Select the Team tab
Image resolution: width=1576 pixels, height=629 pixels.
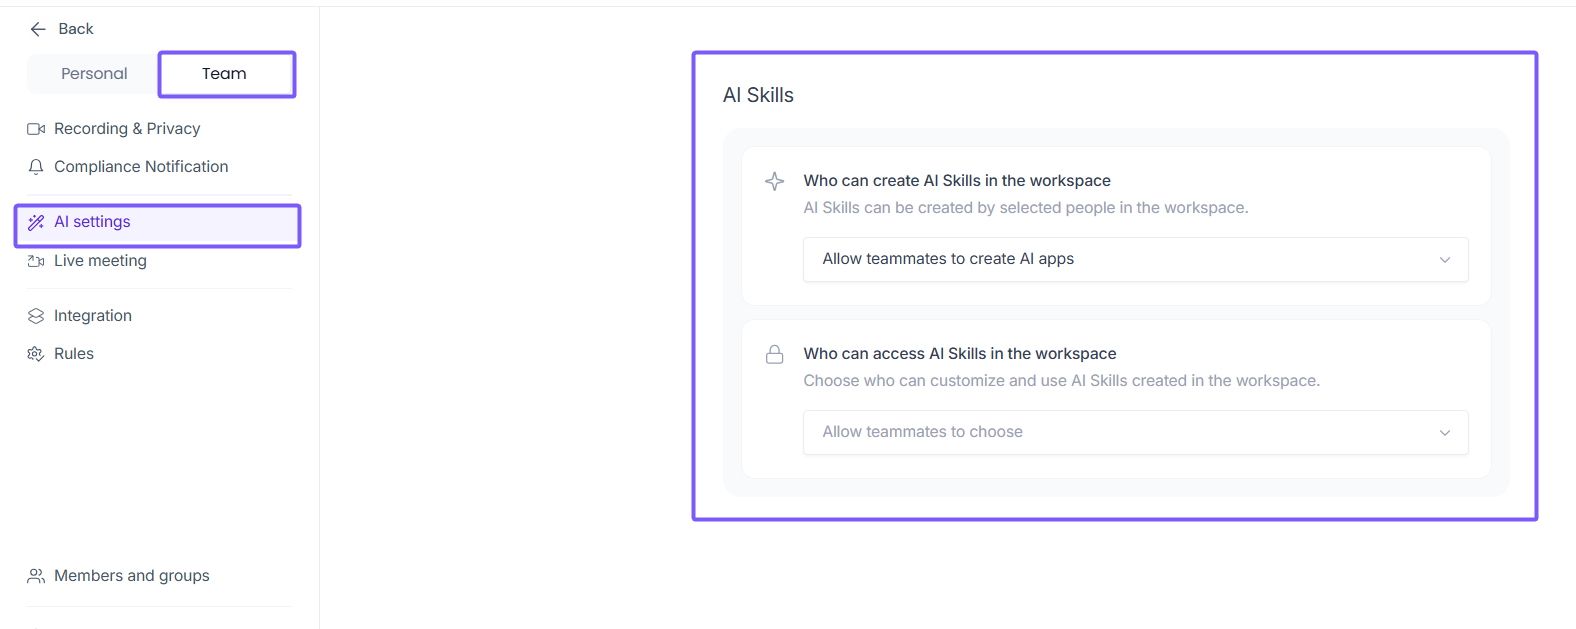click(x=225, y=74)
